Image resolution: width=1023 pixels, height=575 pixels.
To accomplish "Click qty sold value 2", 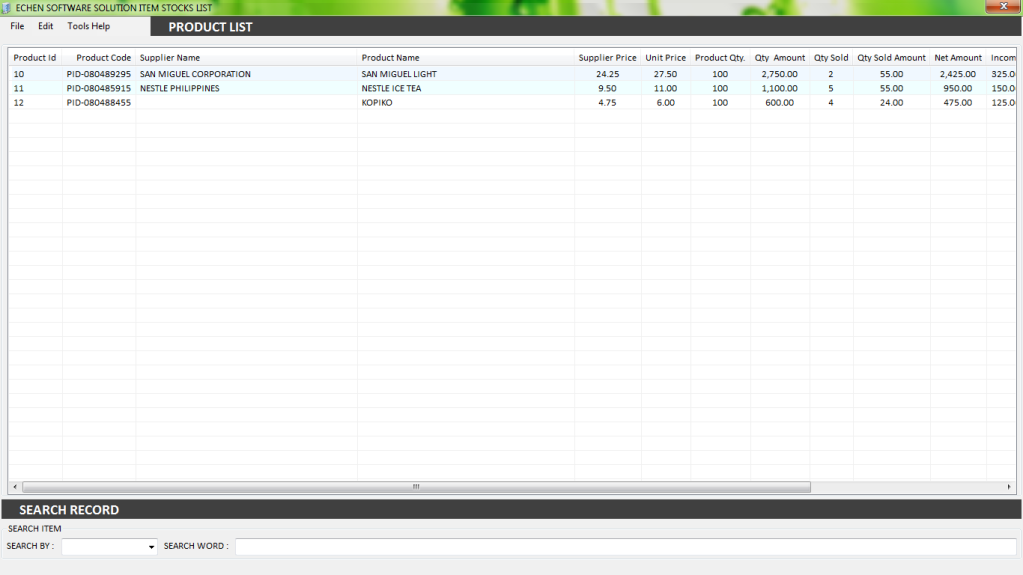I will pos(831,74).
